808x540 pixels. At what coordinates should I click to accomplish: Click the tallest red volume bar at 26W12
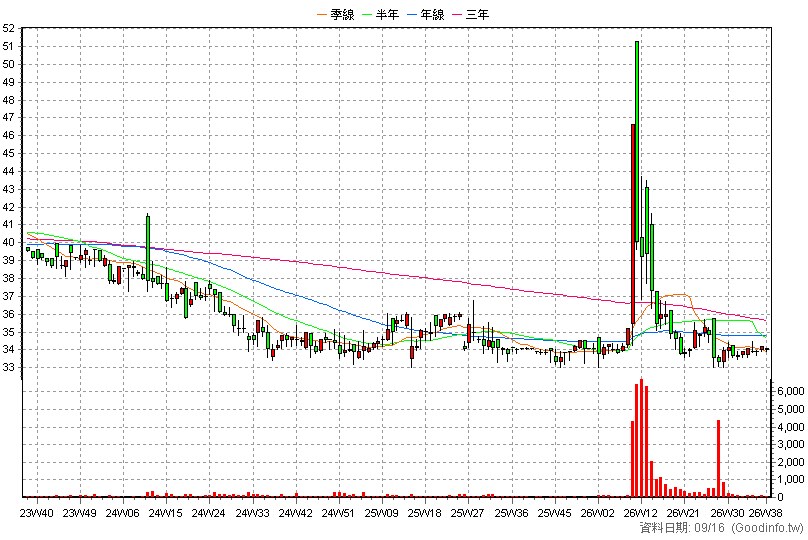pyautogui.click(x=642, y=438)
